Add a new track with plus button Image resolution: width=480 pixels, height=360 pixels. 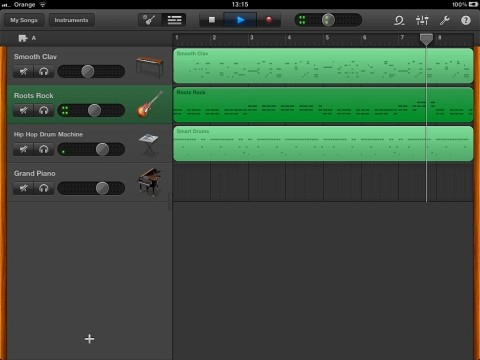[89, 339]
